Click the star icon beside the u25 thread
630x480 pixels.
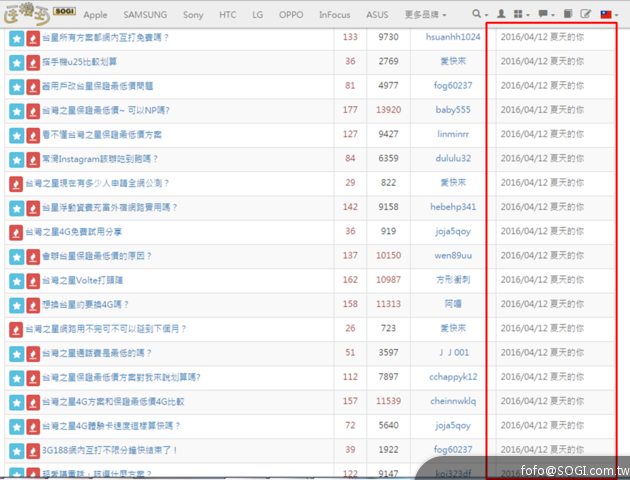[17, 62]
